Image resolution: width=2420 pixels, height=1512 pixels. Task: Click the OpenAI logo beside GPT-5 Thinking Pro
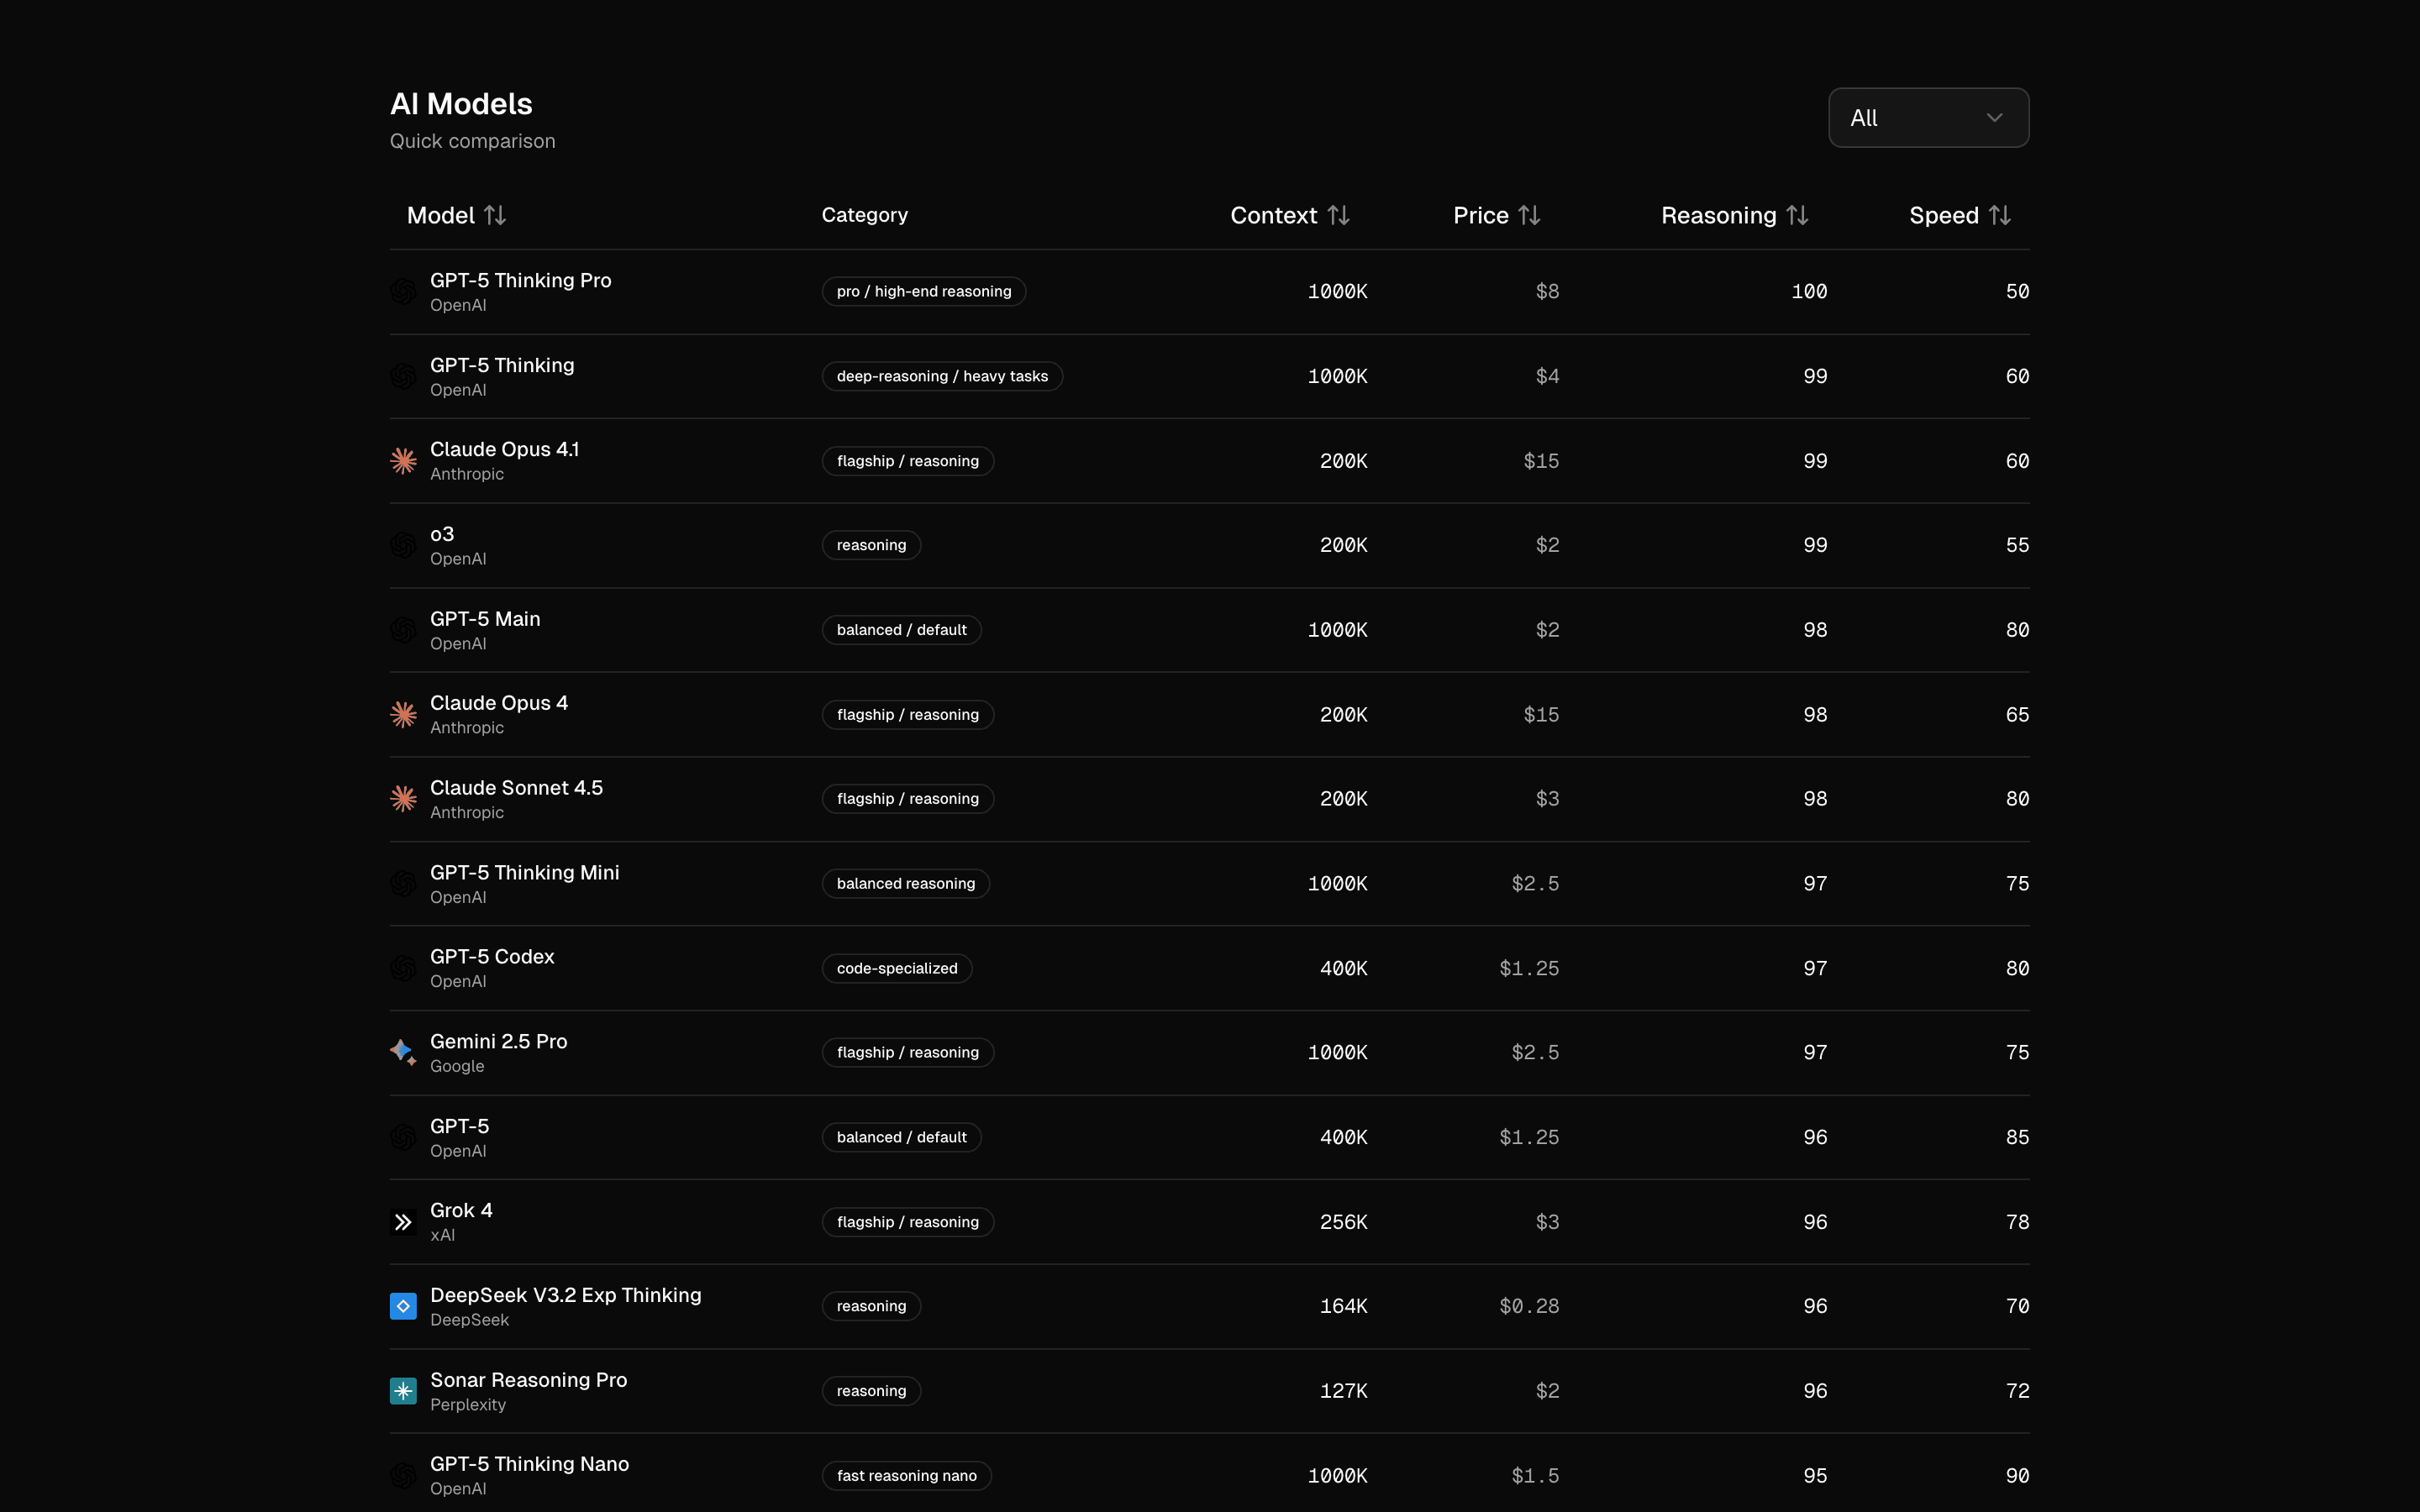click(403, 292)
